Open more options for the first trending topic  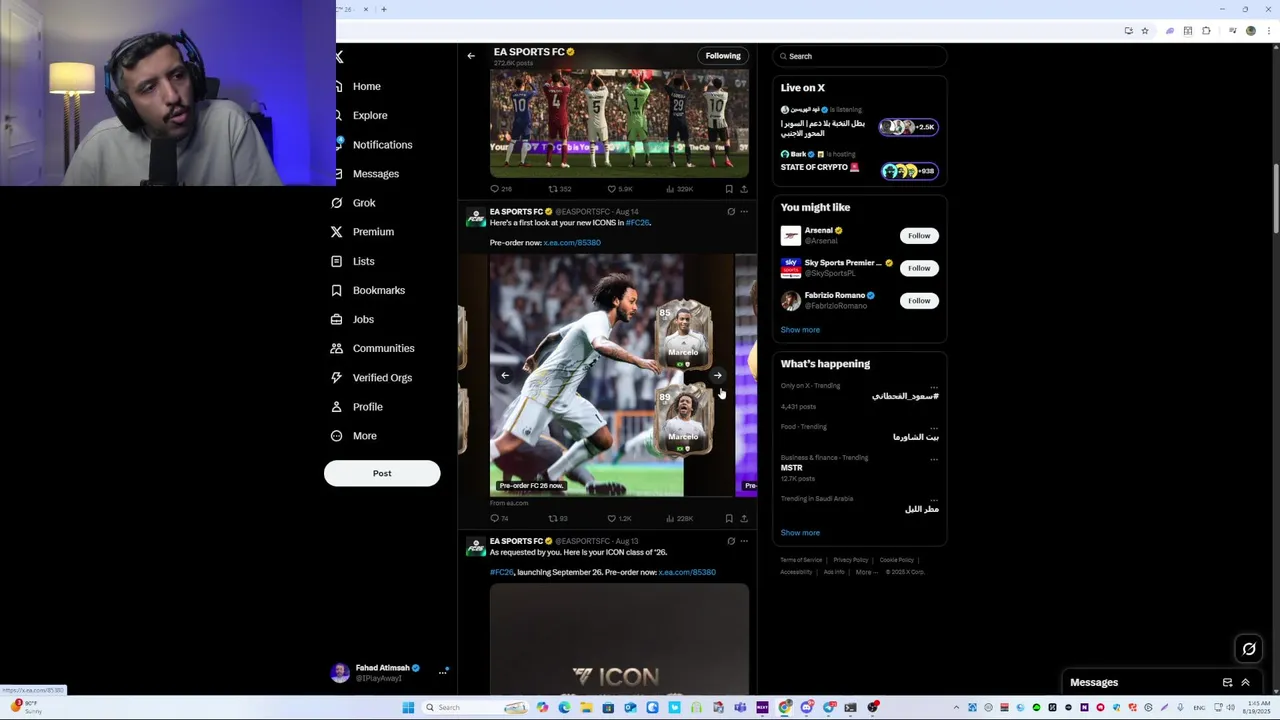934,386
